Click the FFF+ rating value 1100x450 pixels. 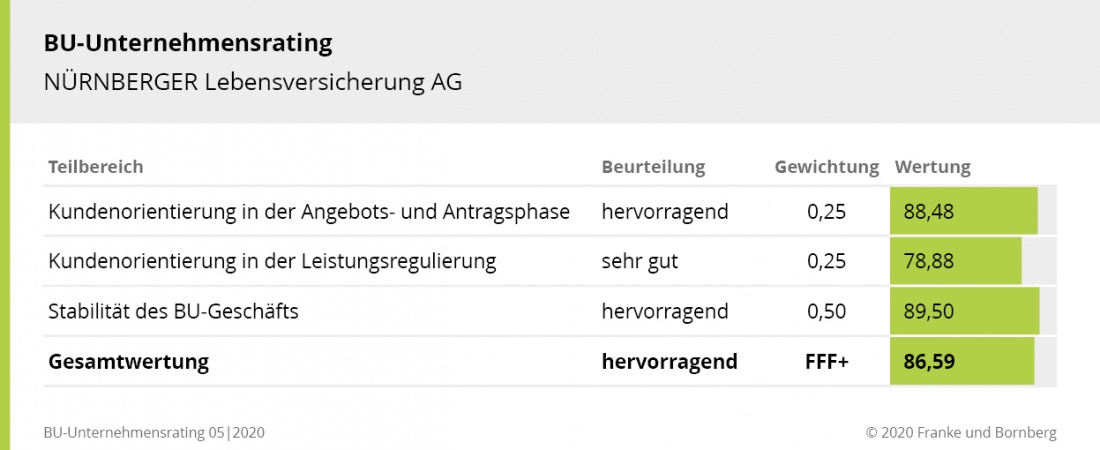tap(826, 362)
